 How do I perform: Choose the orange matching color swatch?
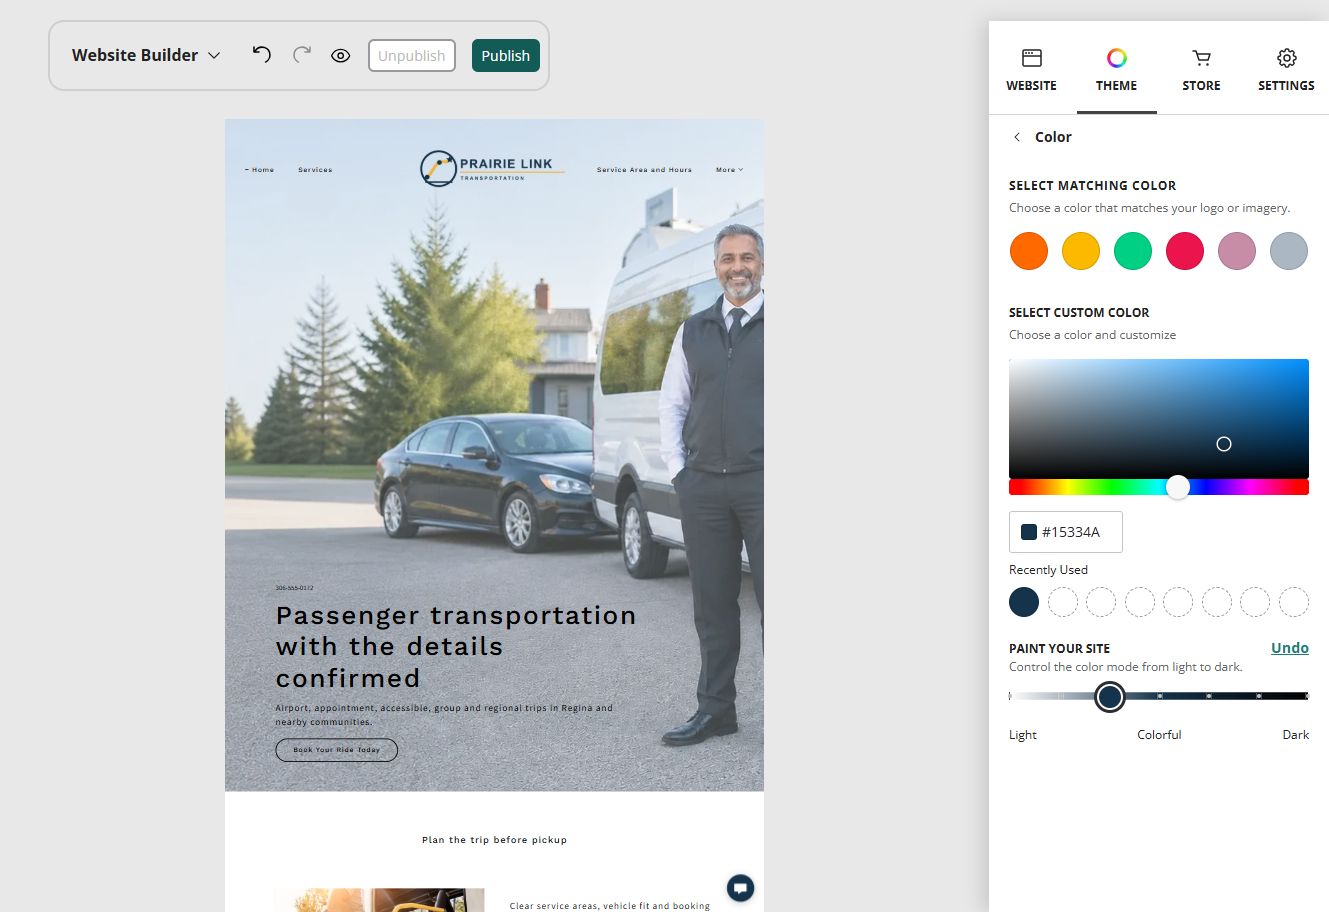[1029, 251]
